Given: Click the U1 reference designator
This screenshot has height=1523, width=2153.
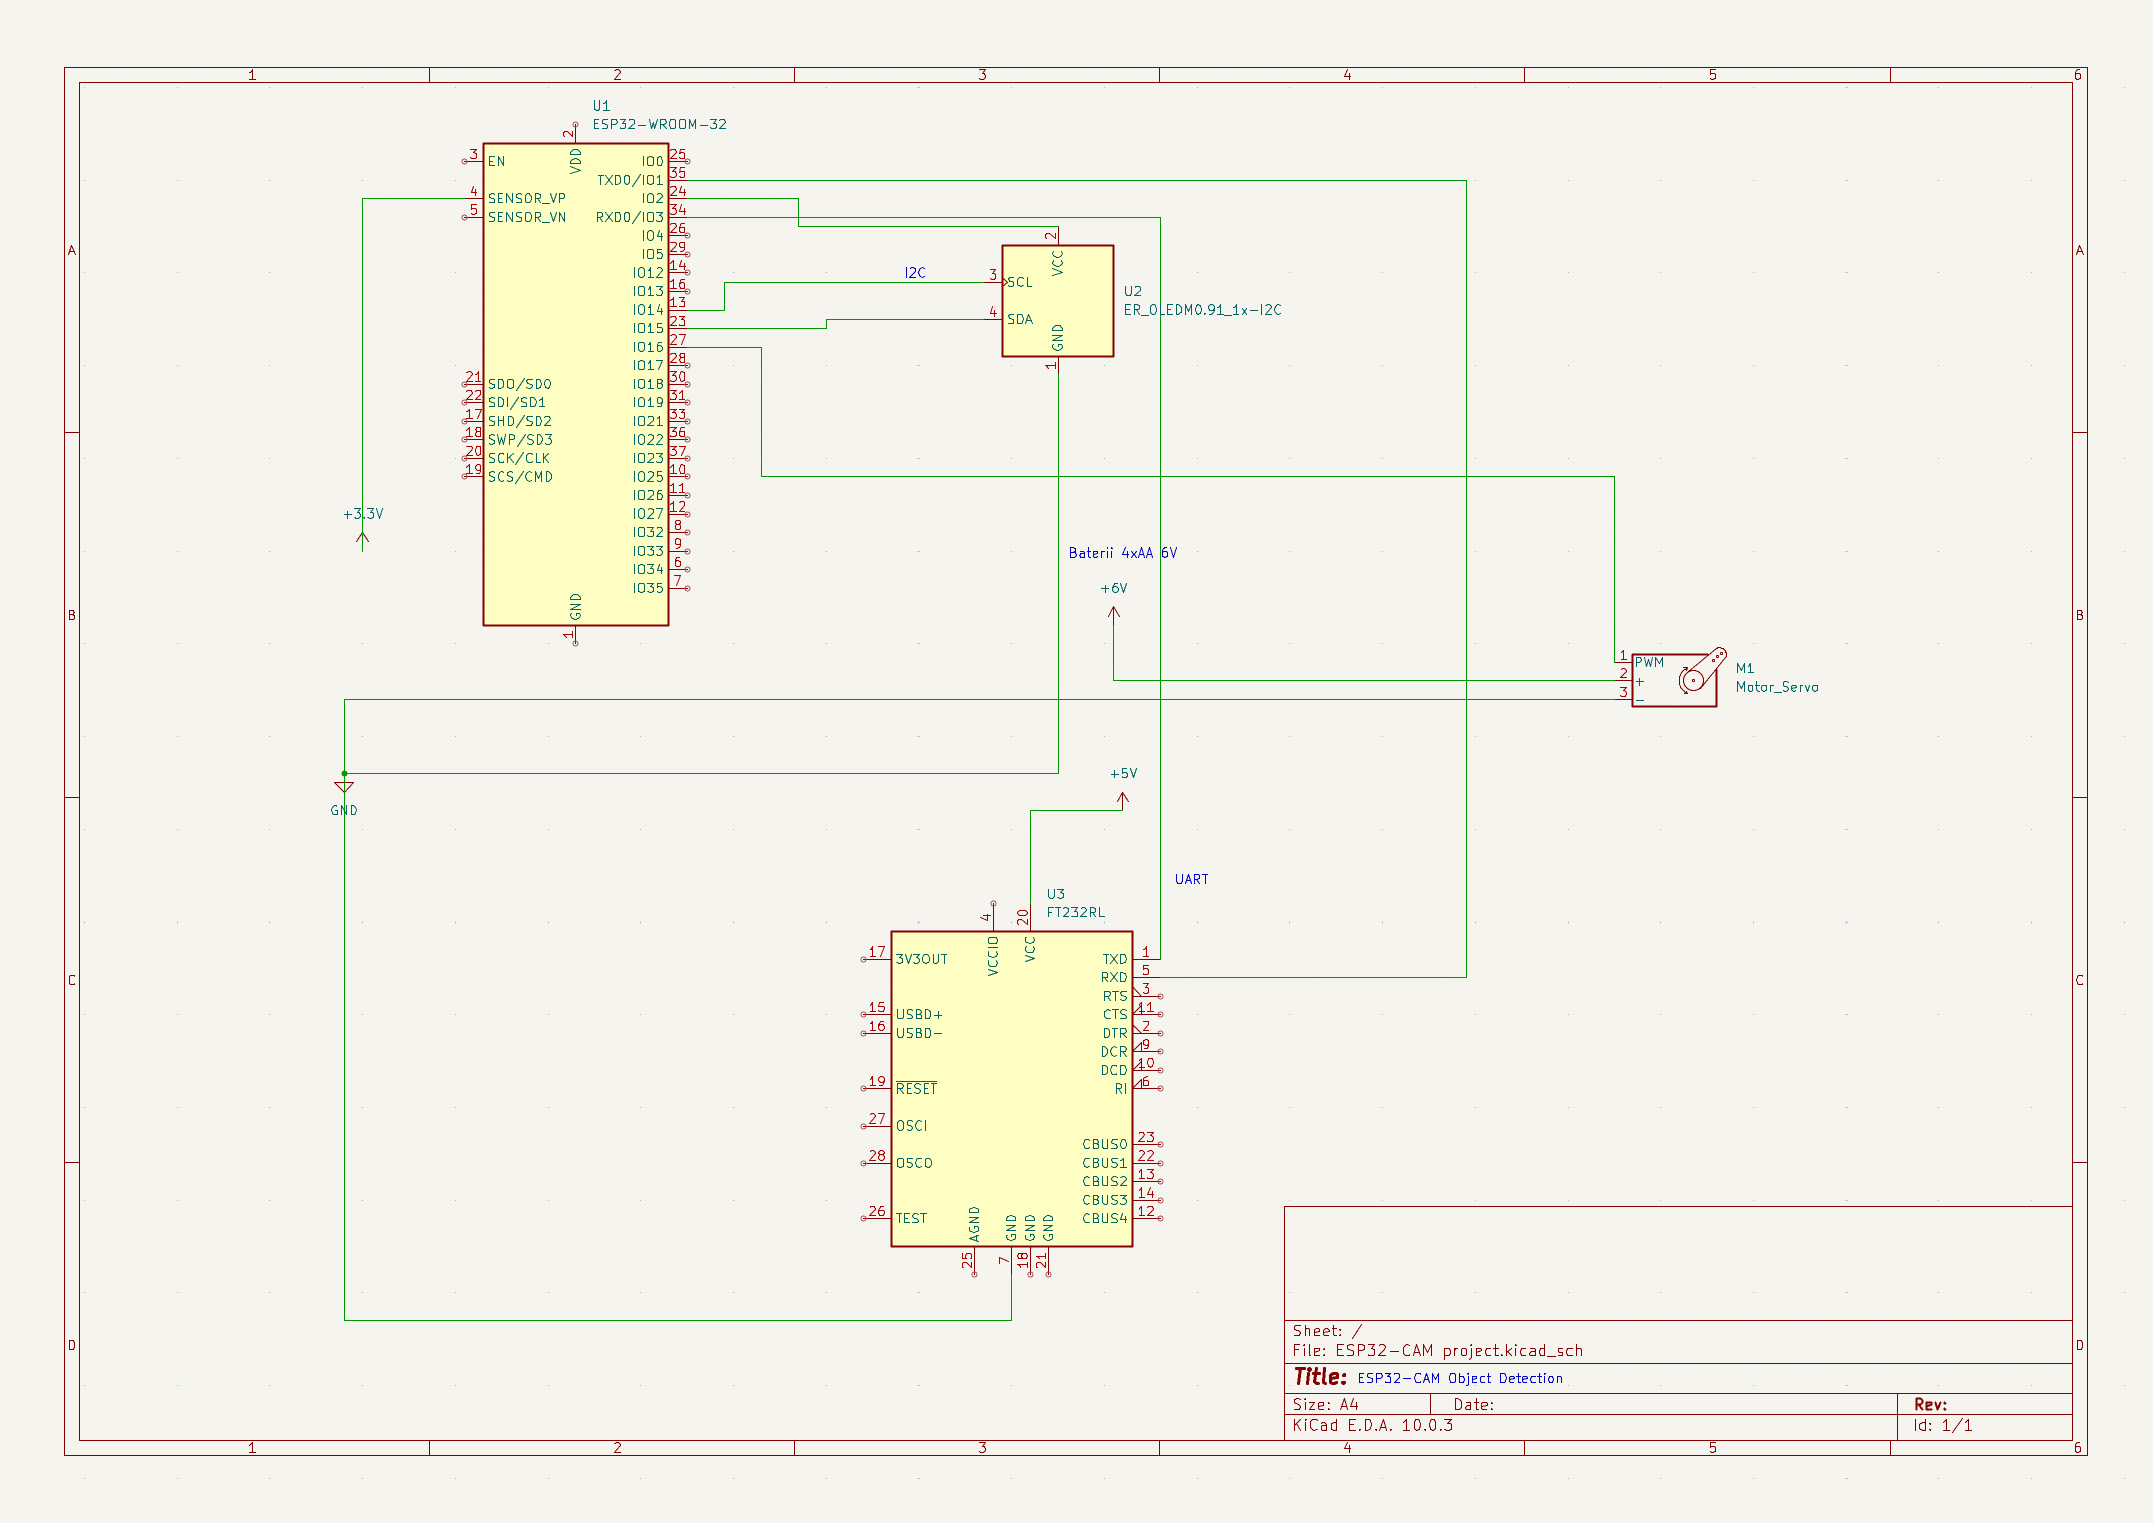Looking at the screenshot, I should pyautogui.click(x=601, y=106).
